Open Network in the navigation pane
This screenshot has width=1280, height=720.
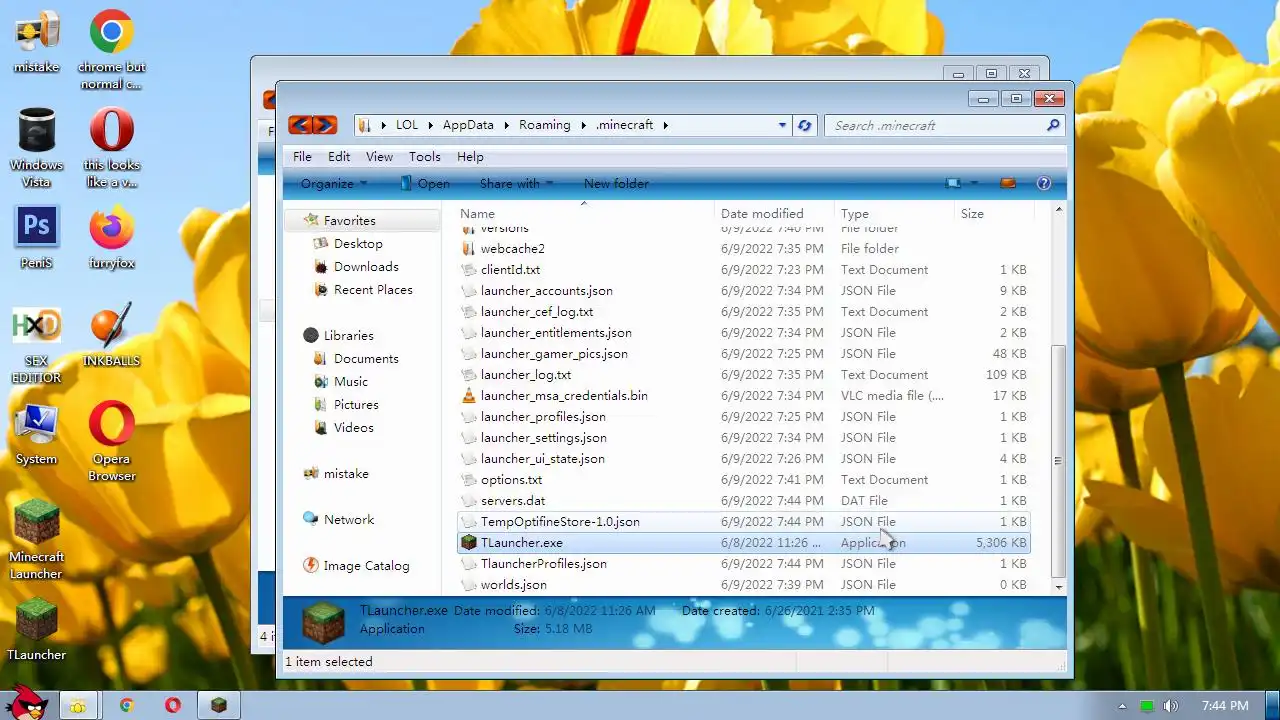pyautogui.click(x=349, y=520)
